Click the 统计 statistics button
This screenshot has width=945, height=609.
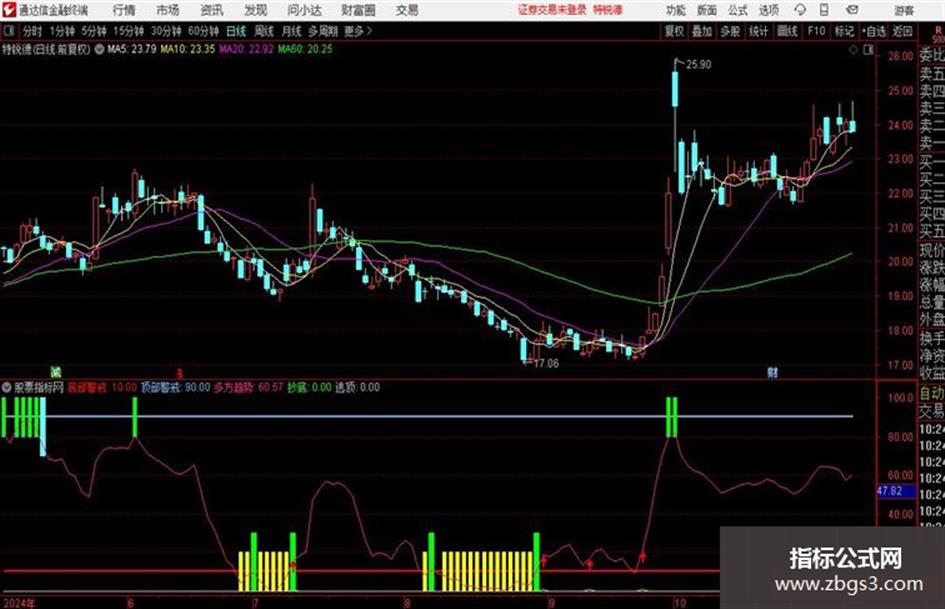coord(759,31)
